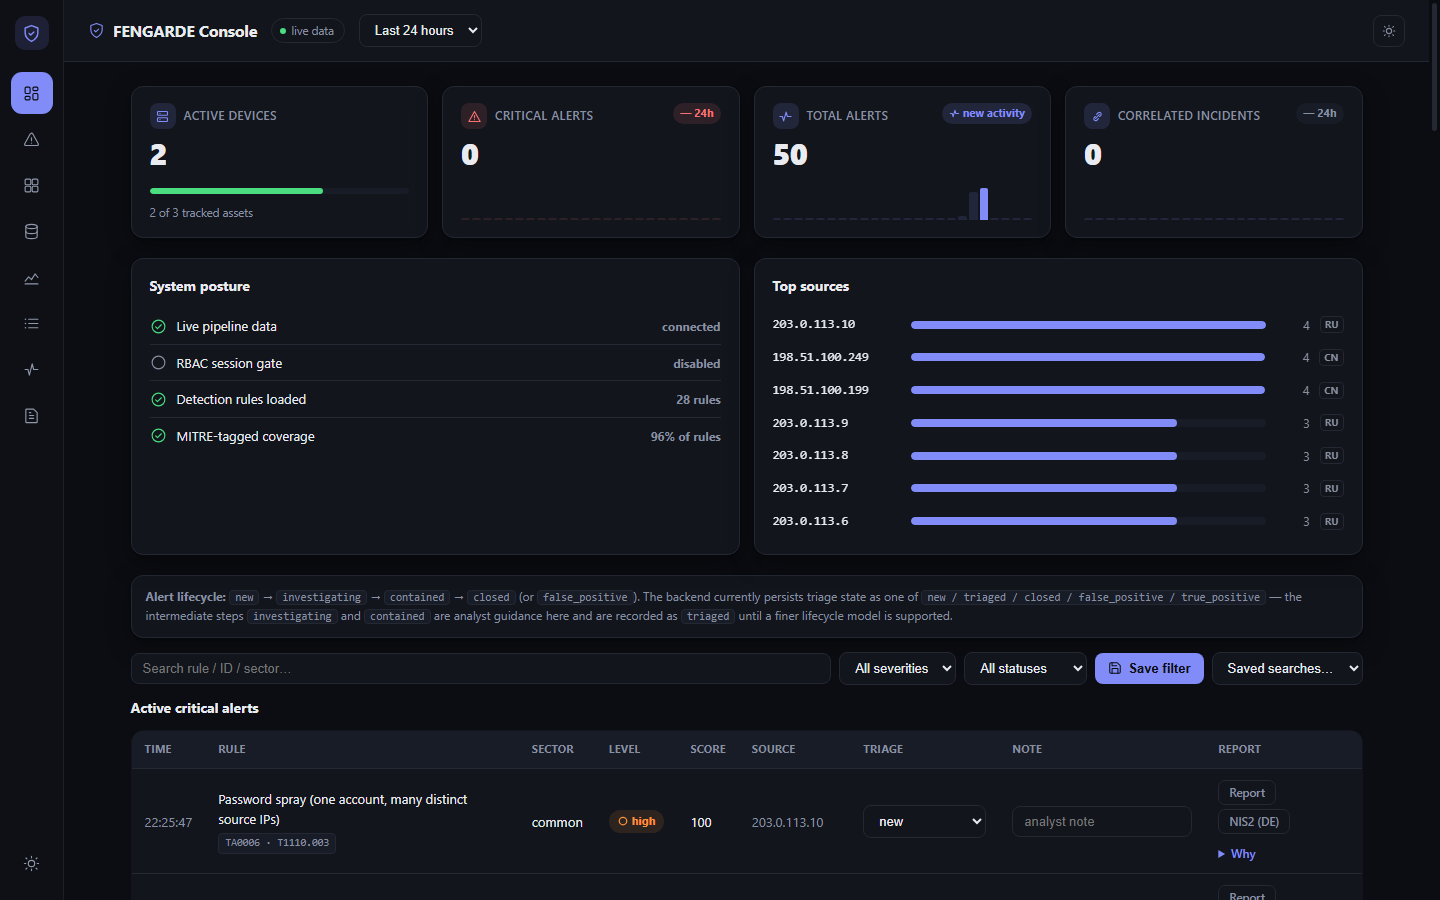This screenshot has height=900, width=1440.
Task: Open the Last 24 hours time range dropdown
Action: [420, 31]
